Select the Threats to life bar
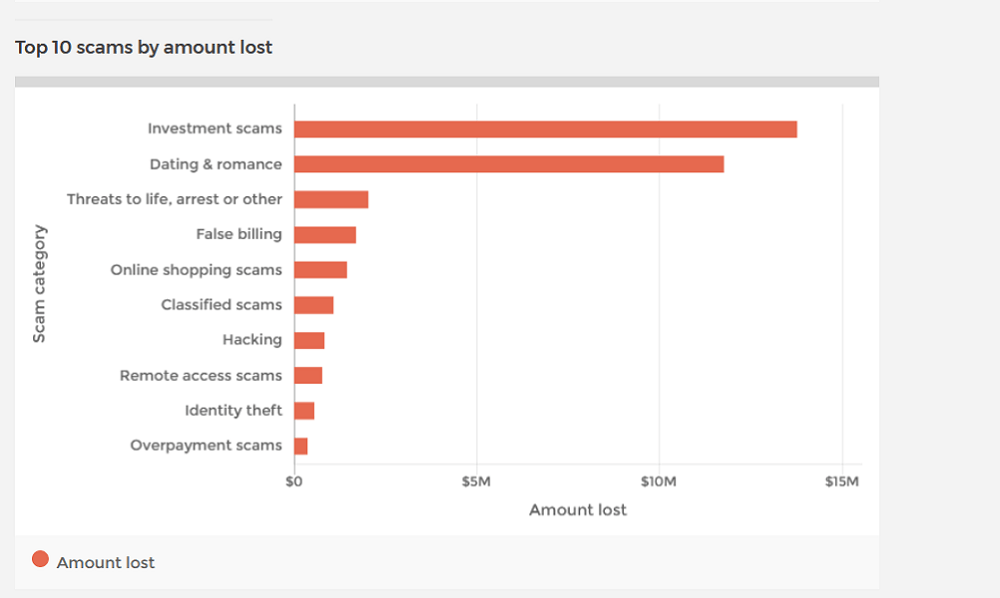Screen dimensions: 1000x598 [x=331, y=200]
